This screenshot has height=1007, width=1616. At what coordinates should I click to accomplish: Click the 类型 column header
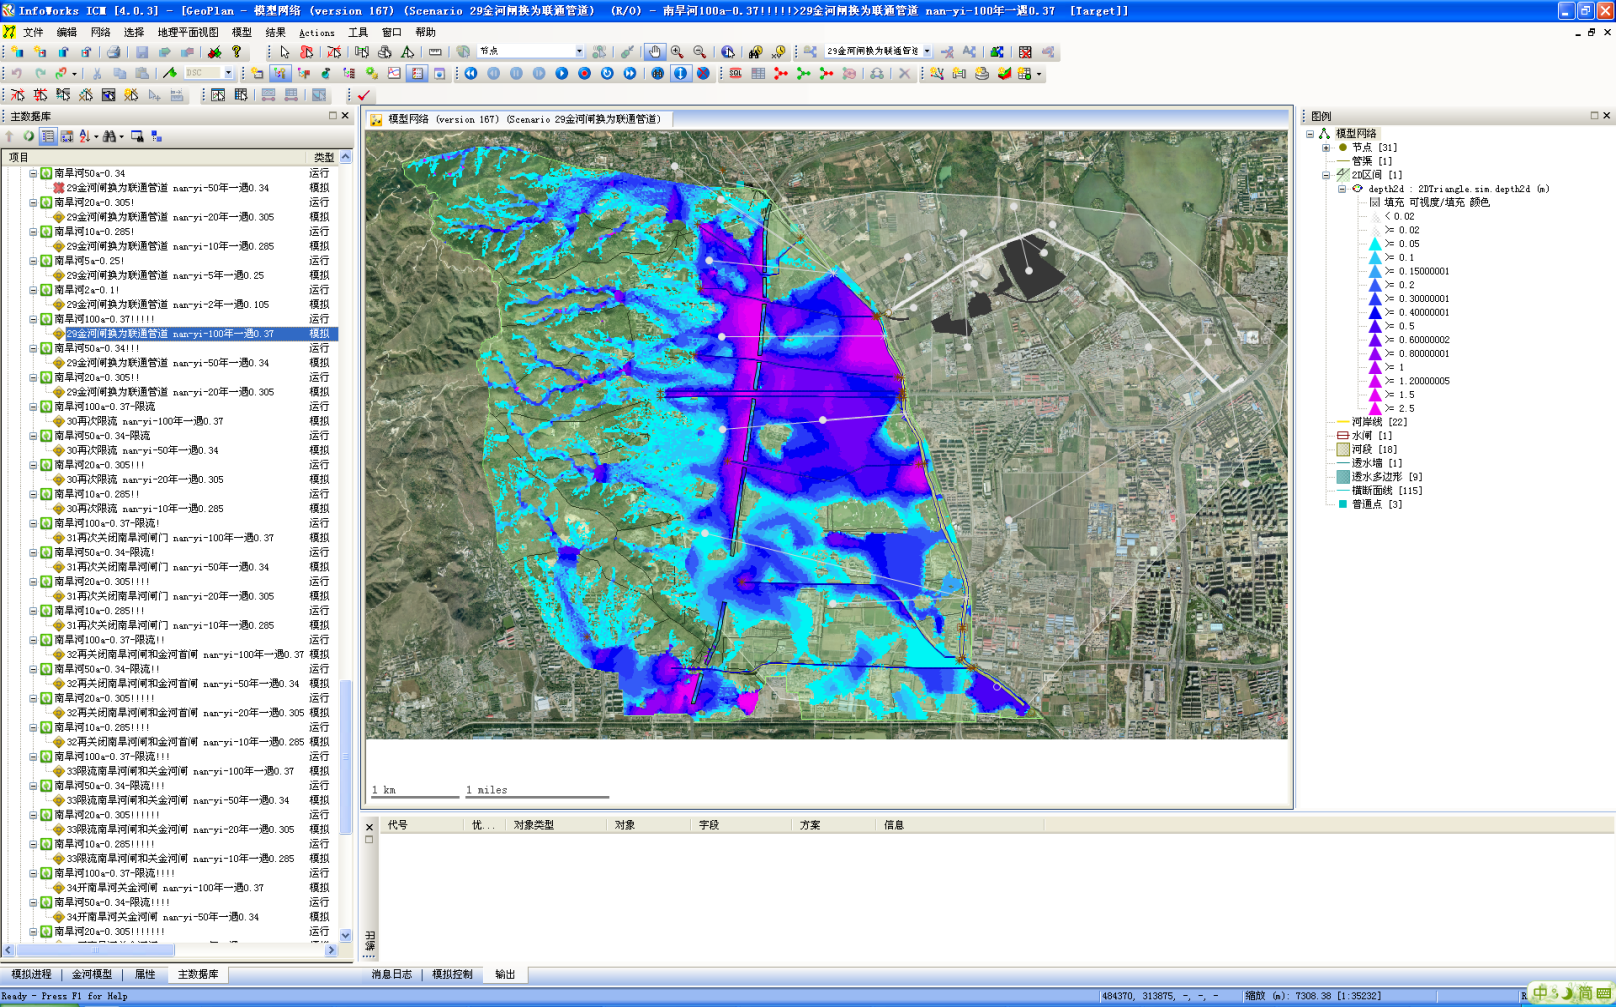click(323, 157)
